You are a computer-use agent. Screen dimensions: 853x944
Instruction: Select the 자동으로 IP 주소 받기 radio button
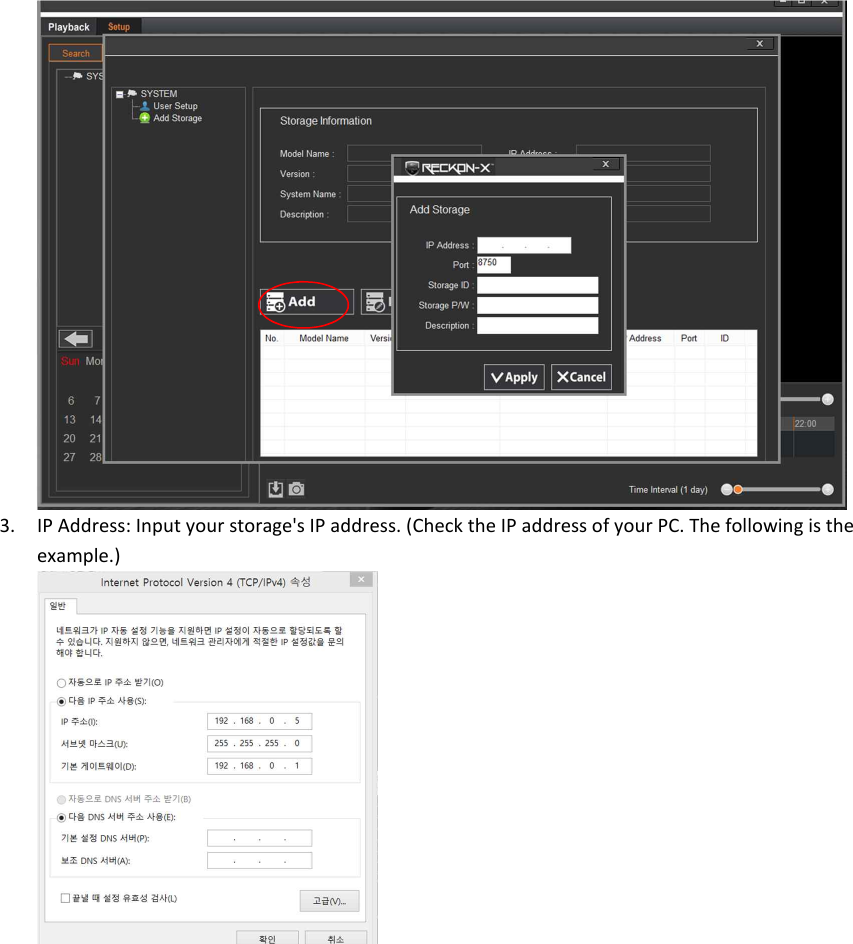coord(60,682)
